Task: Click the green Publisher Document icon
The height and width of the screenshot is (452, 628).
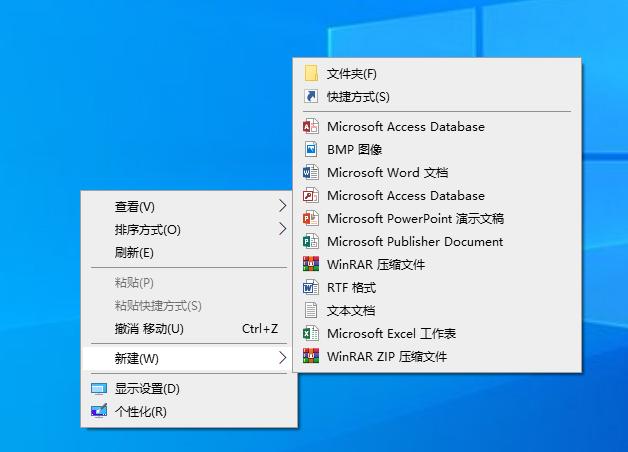Action: pyautogui.click(x=311, y=241)
